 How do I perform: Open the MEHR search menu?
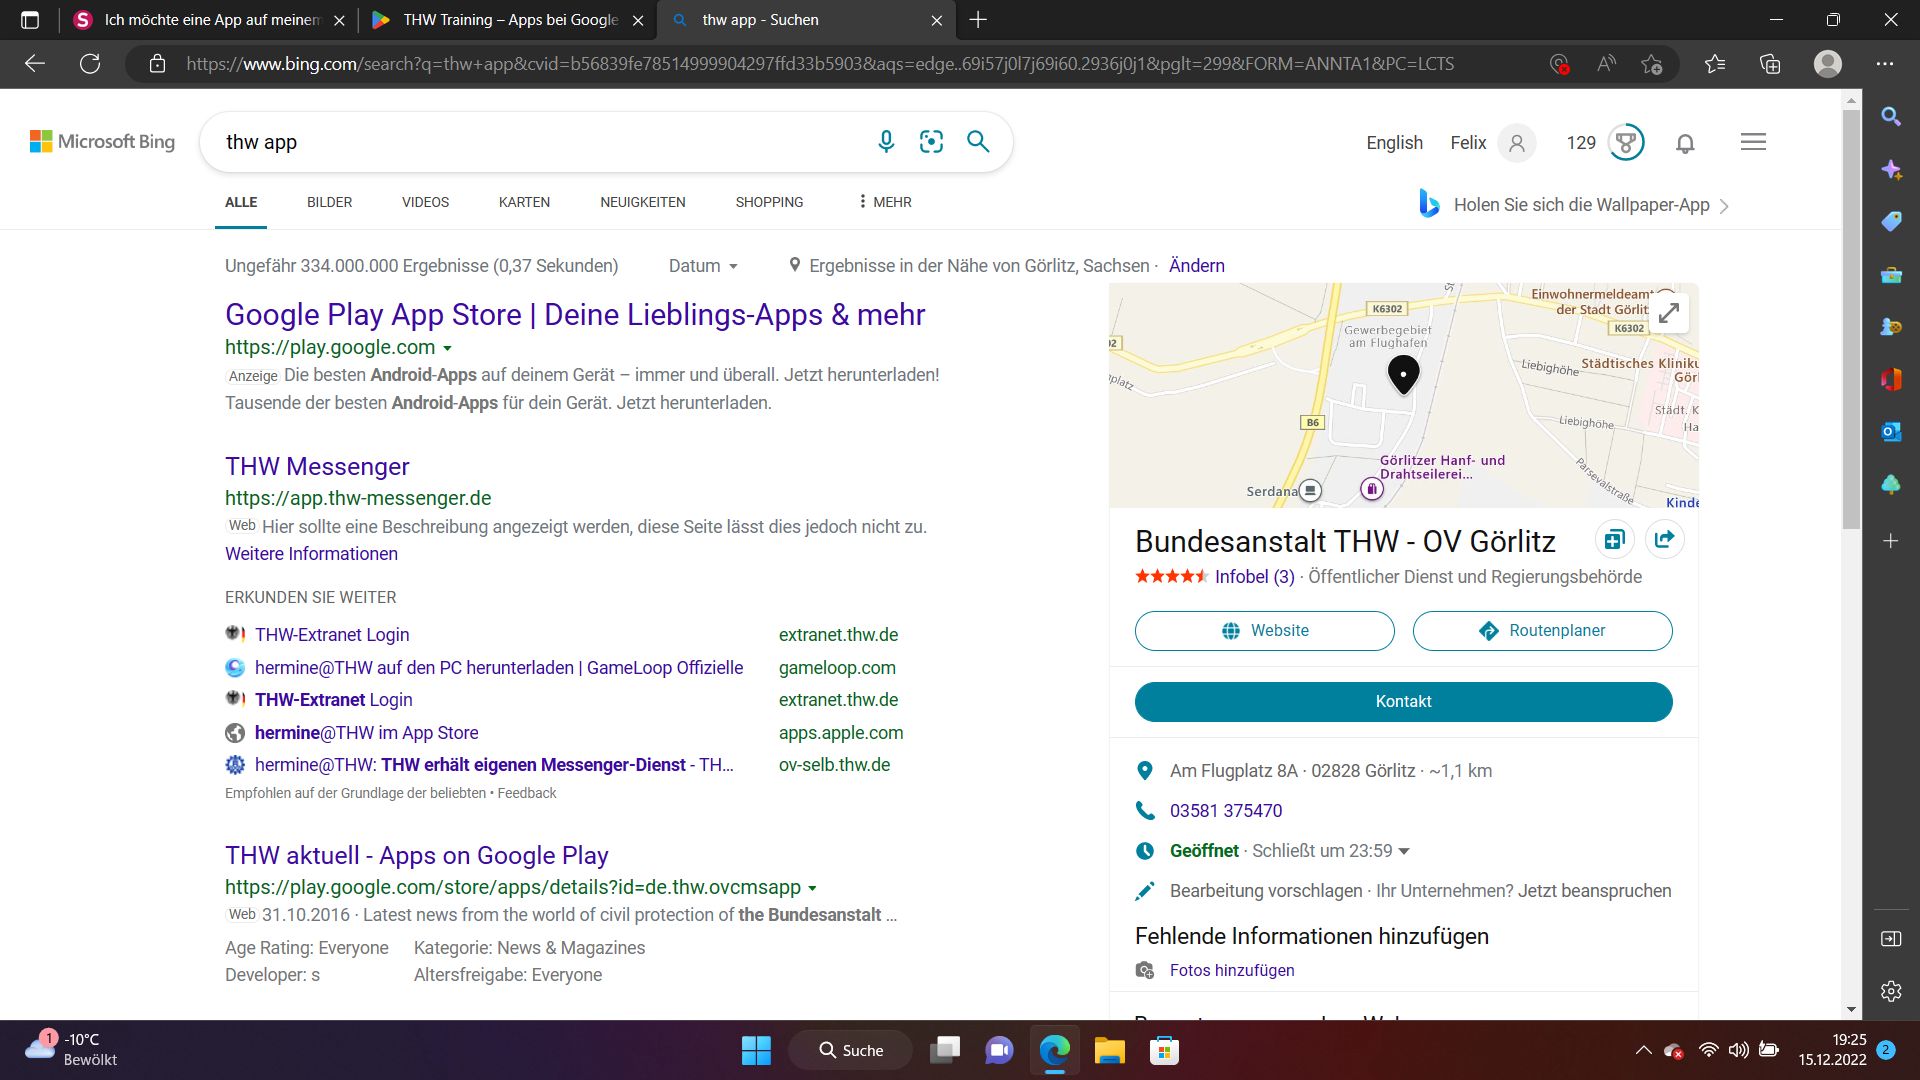pyautogui.click(x=885, y=202)
